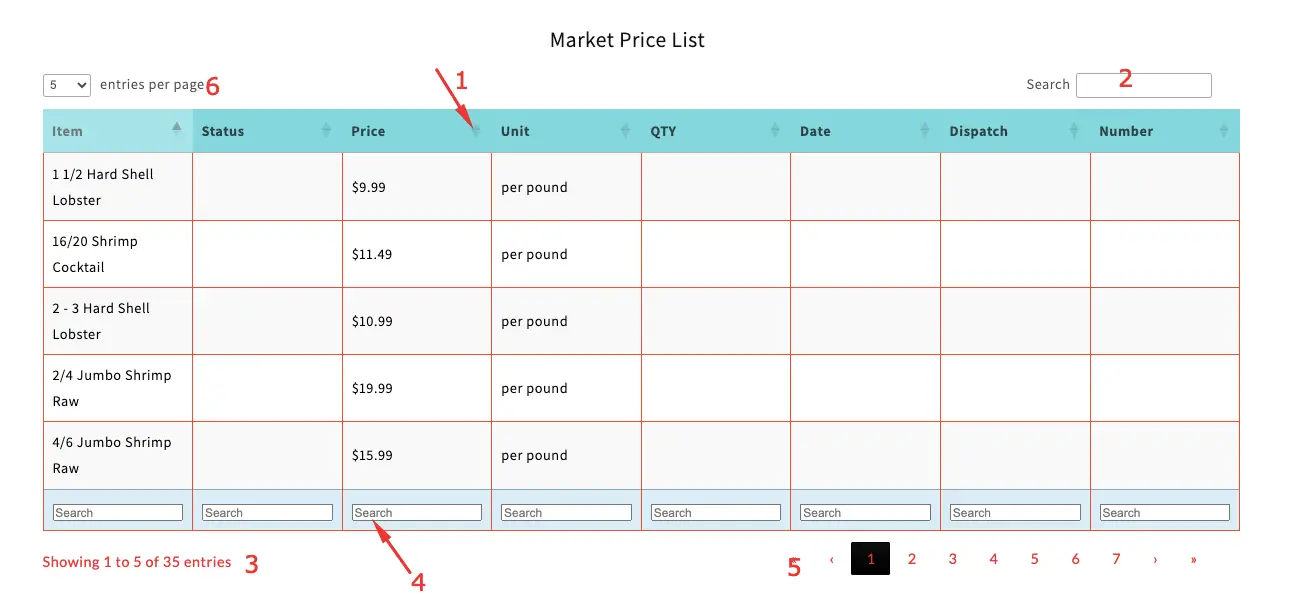Focus the main Search box above table
The width and height of the screenshot is (1297, 597).
tap(1143, 85)
